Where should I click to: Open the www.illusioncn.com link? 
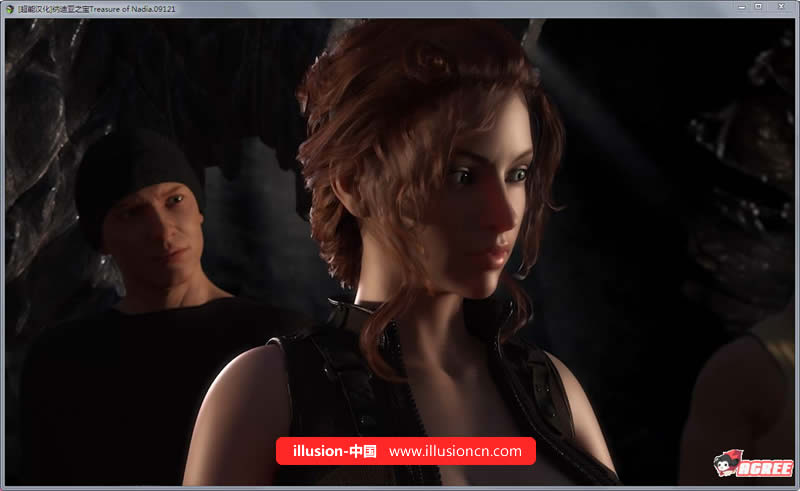pyautogui.click(x=455, y=451)
